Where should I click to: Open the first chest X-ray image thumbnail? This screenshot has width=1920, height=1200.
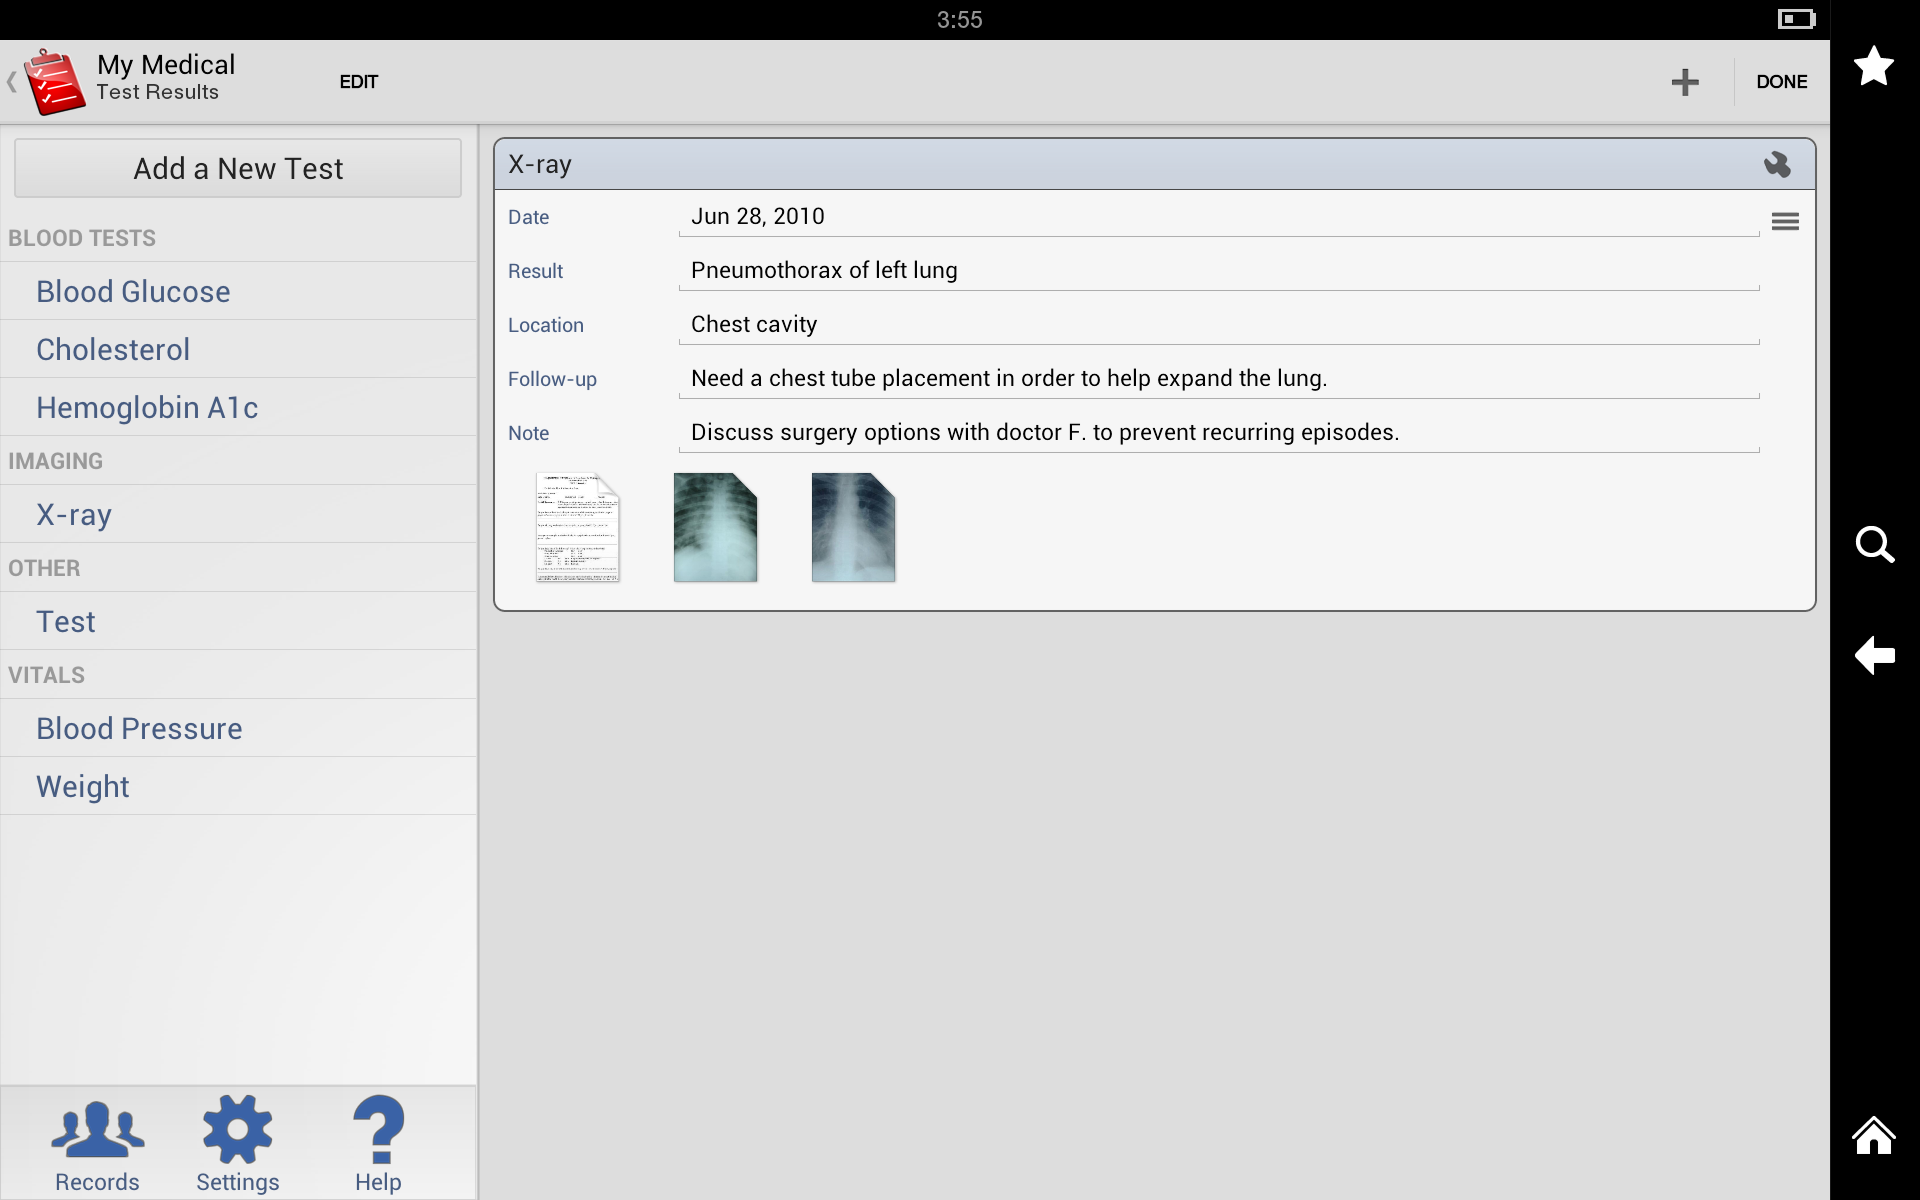715,527
